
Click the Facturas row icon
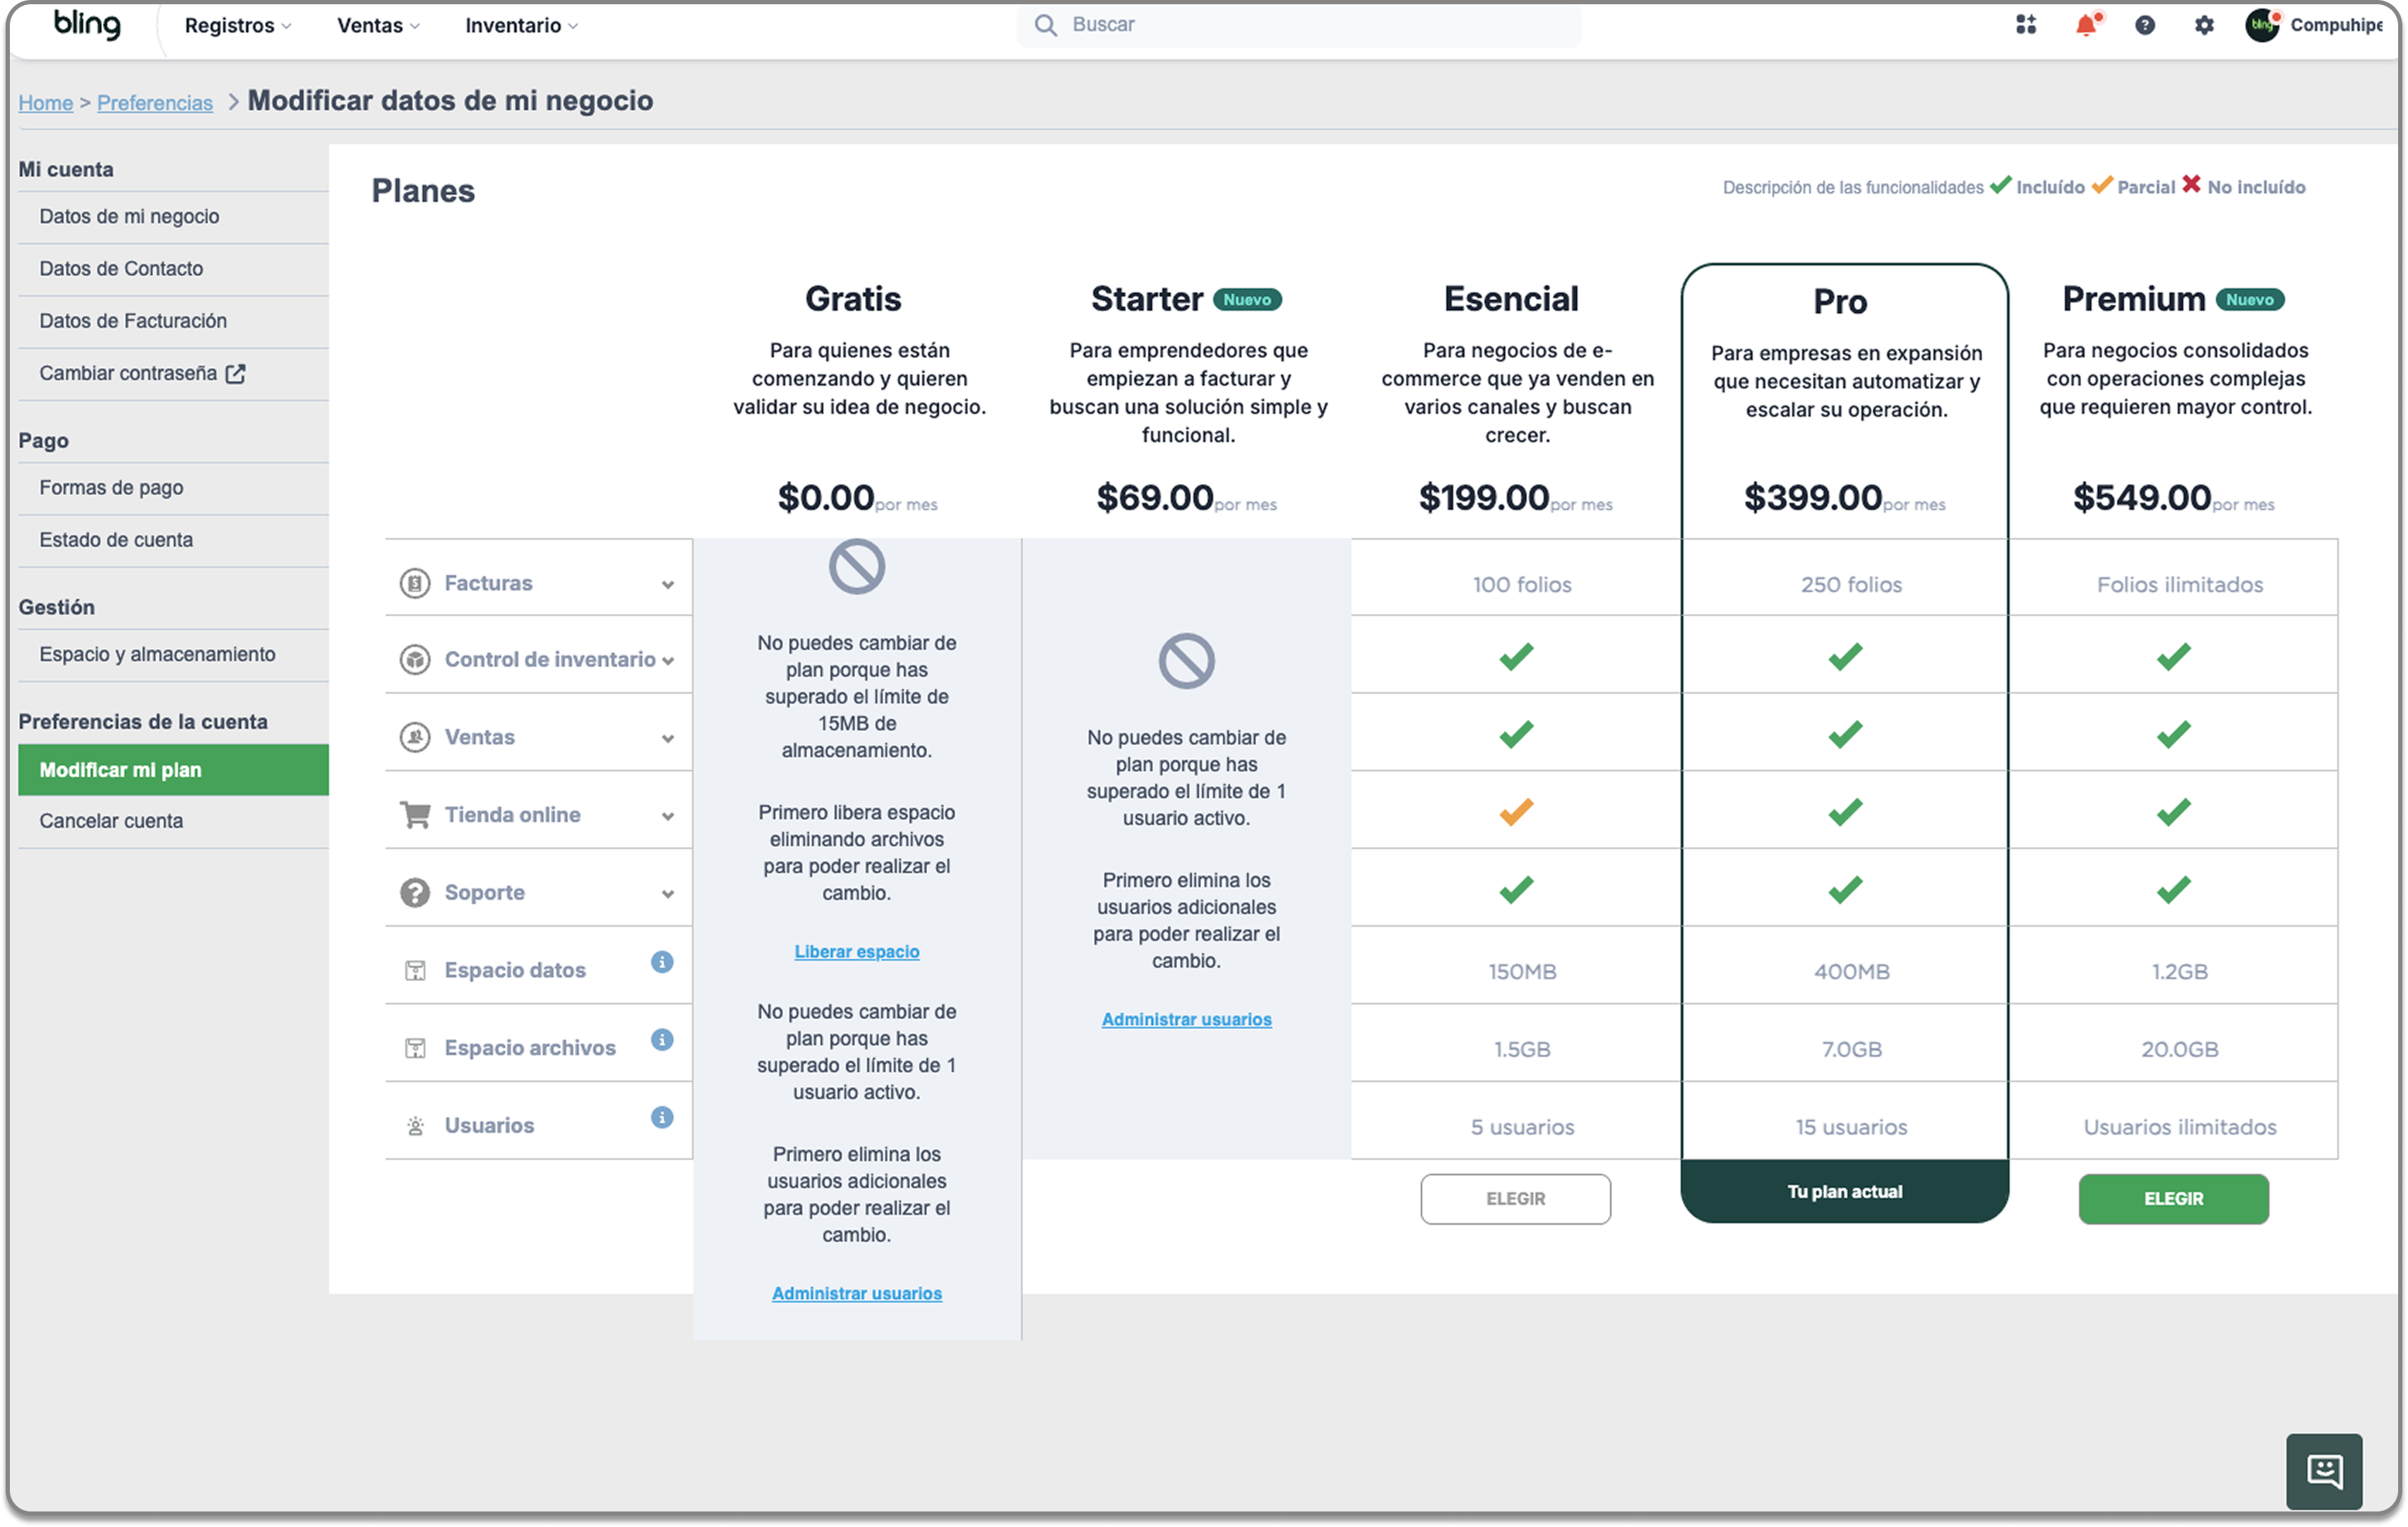coord(415,583)
